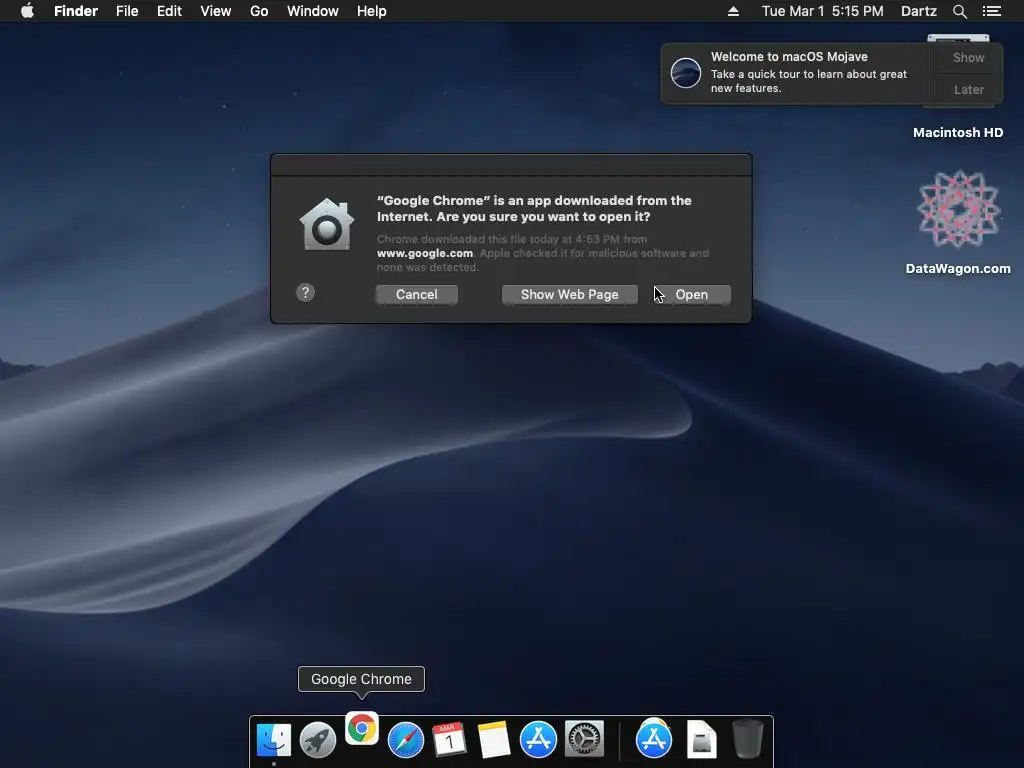Click the eject icon in menu bar

click(x=733, y=11)
